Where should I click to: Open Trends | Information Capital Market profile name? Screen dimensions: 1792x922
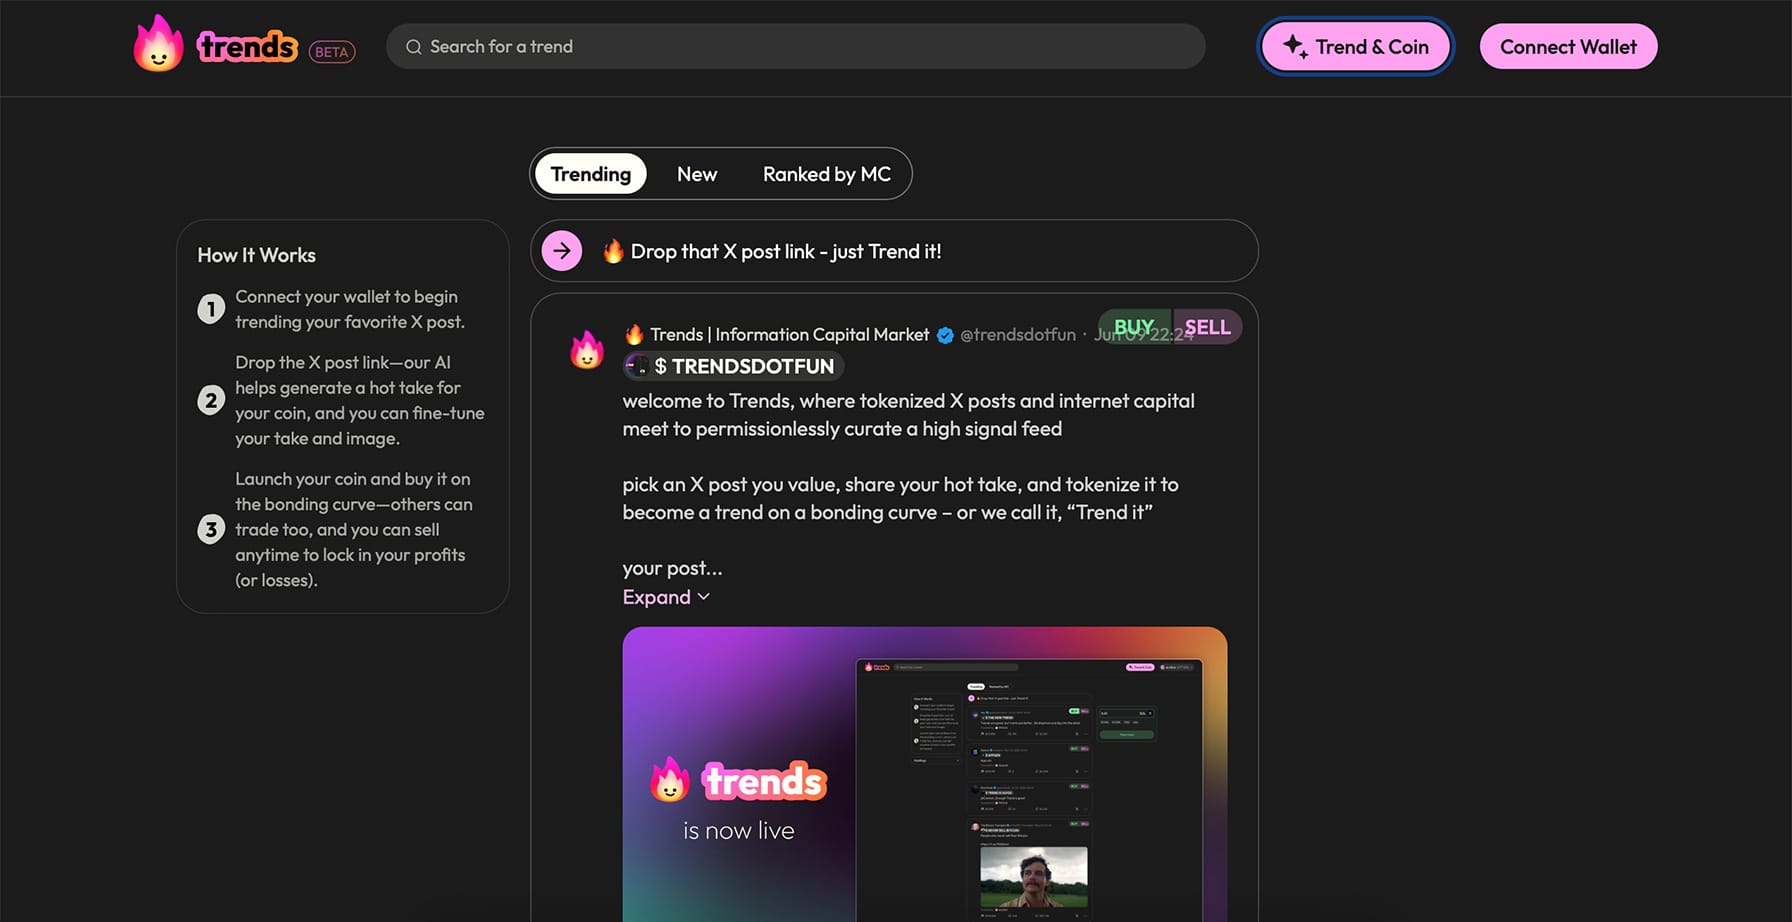(789, 335)
